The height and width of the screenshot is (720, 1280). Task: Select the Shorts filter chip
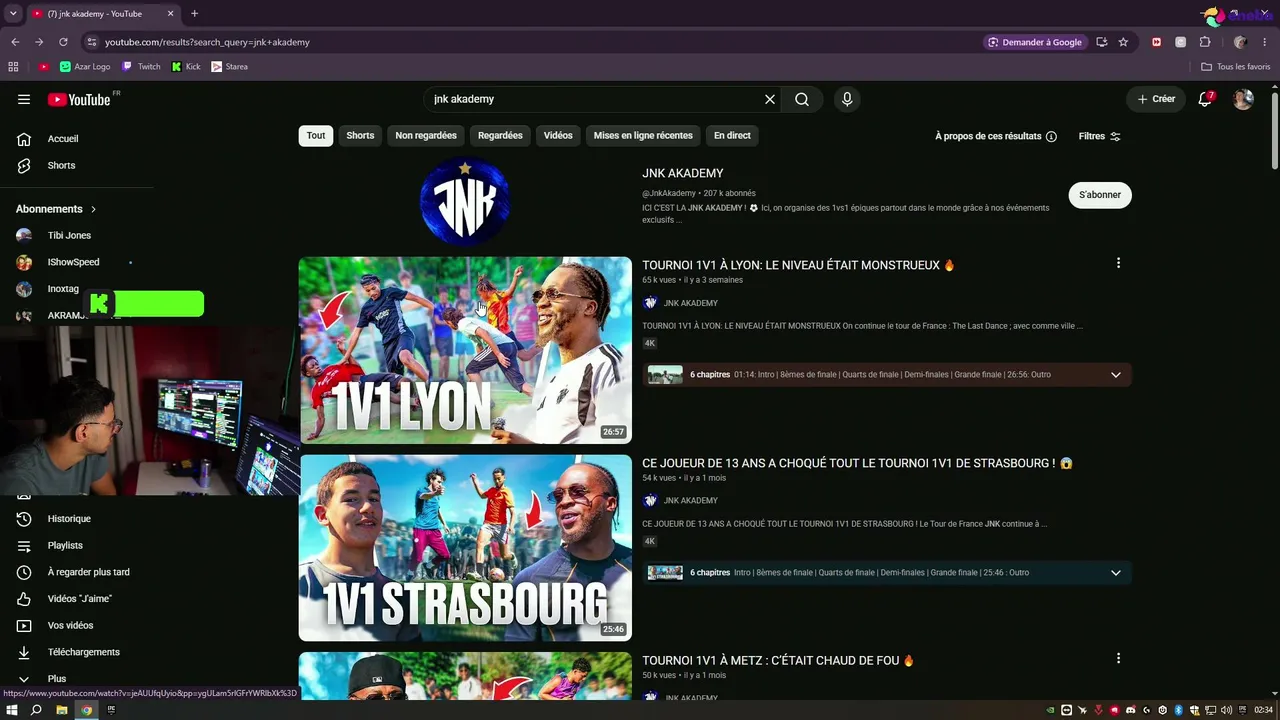tap(360, 136)
